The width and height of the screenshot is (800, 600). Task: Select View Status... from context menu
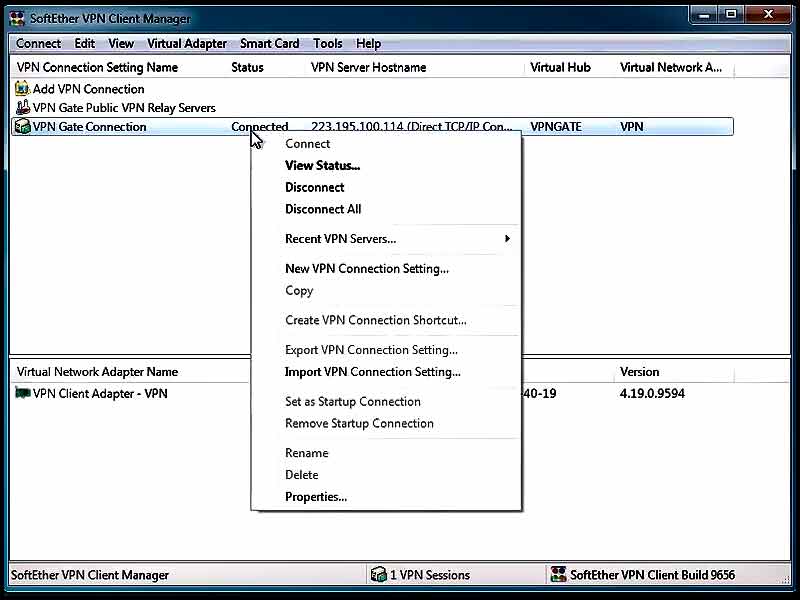click(322, 165)
